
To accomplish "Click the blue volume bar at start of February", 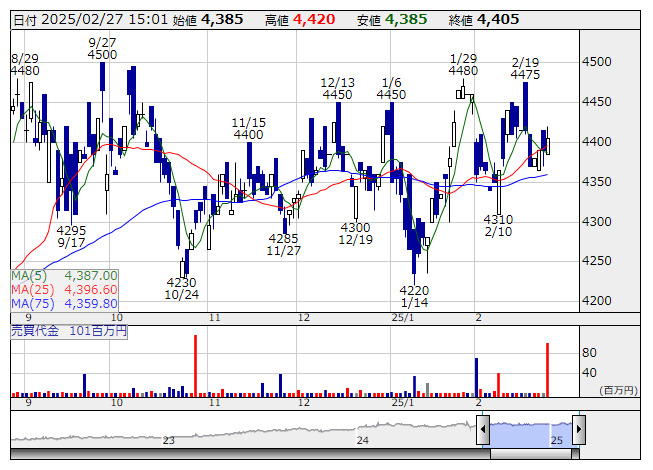I will point(476,377).
